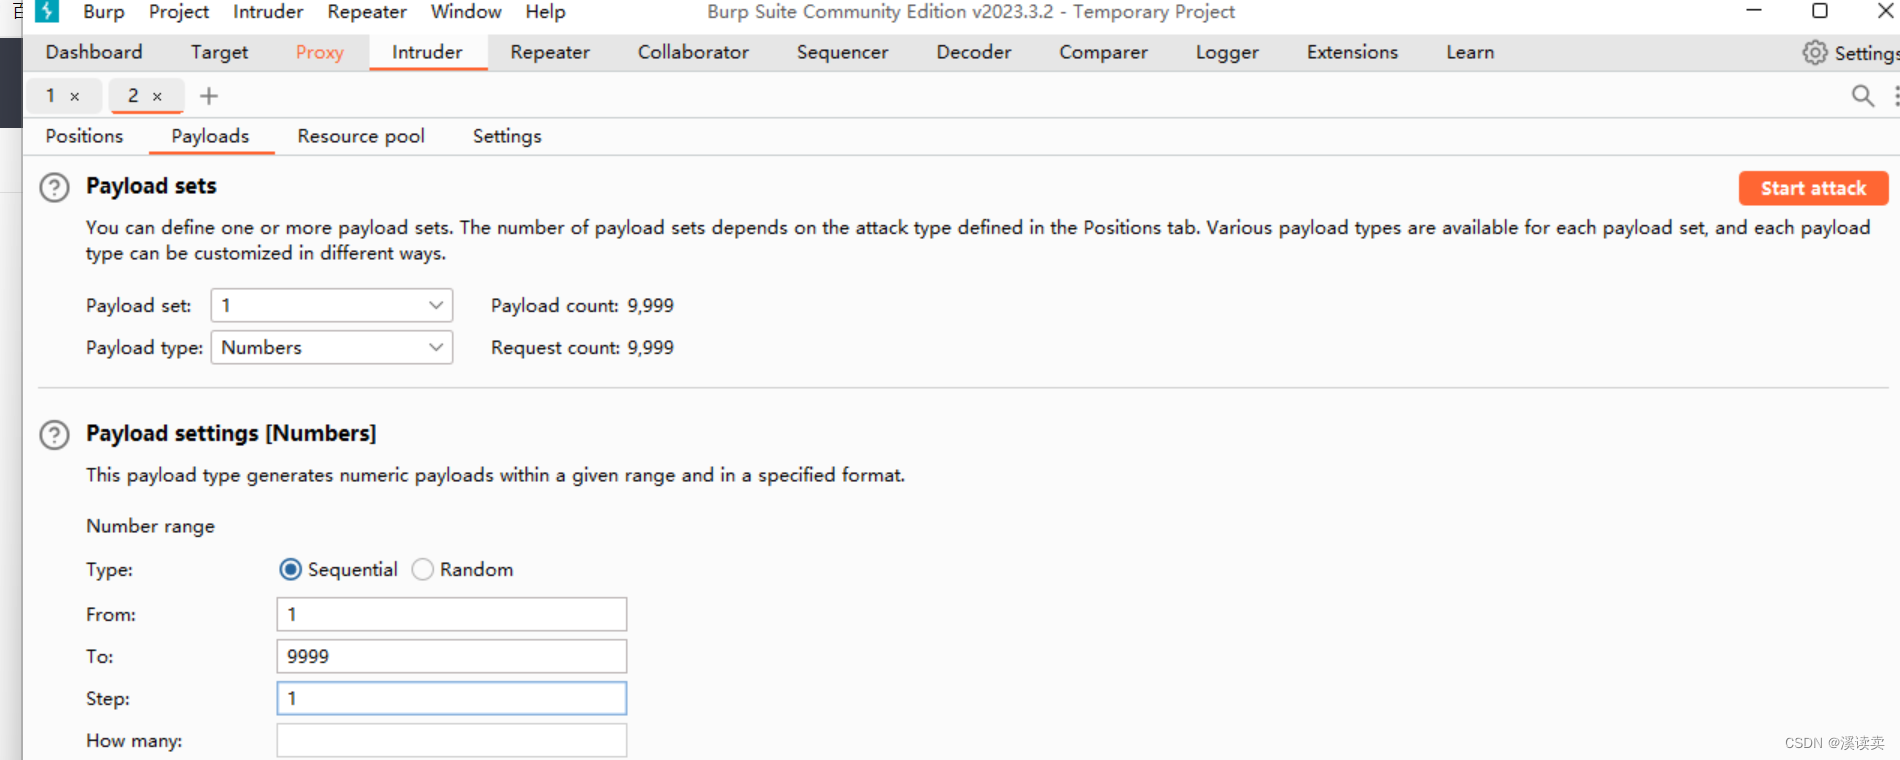Select the Sequential radio button

point(290,569)
